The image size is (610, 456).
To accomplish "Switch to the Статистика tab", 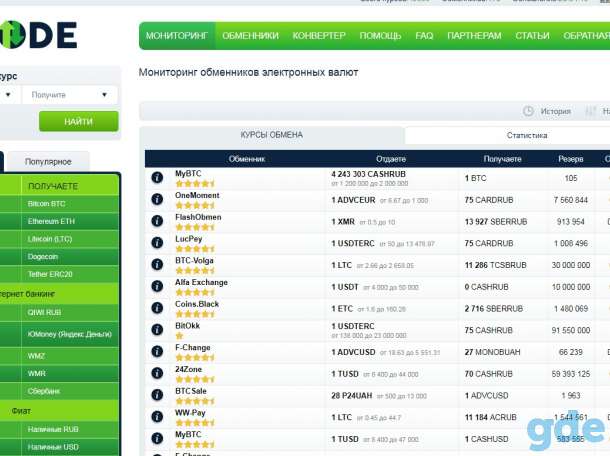I will pyautogui.click(x=527, y=135).
